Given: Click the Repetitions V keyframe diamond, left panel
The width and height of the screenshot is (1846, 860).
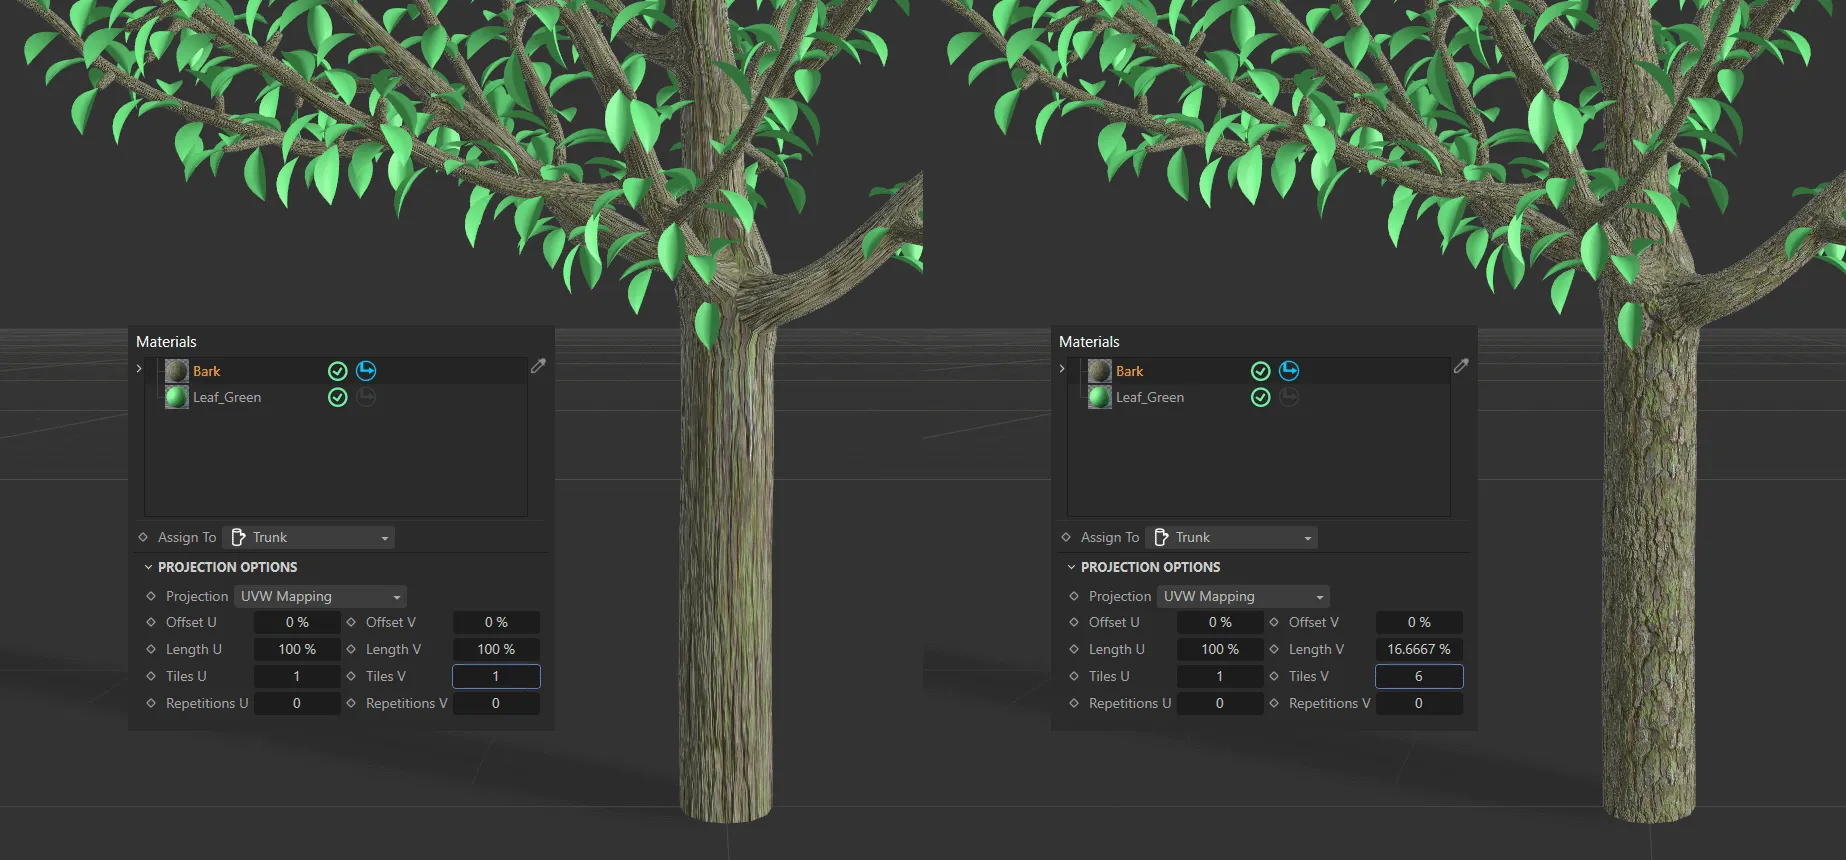Looking at the screenshot, I should pos(351,703).
